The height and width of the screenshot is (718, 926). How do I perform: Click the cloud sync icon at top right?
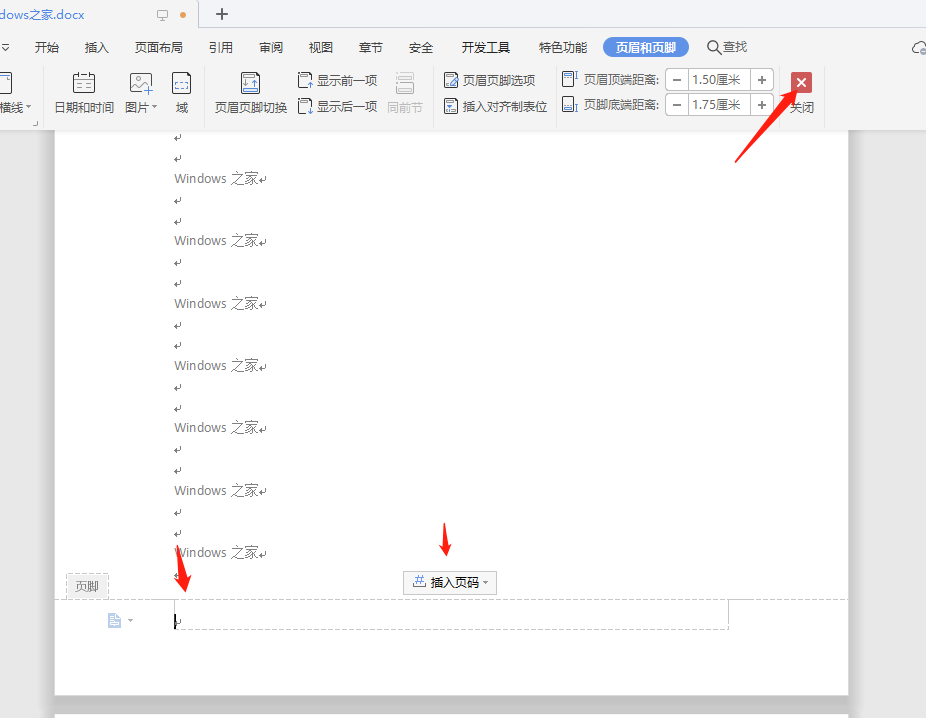coord(918,48)
